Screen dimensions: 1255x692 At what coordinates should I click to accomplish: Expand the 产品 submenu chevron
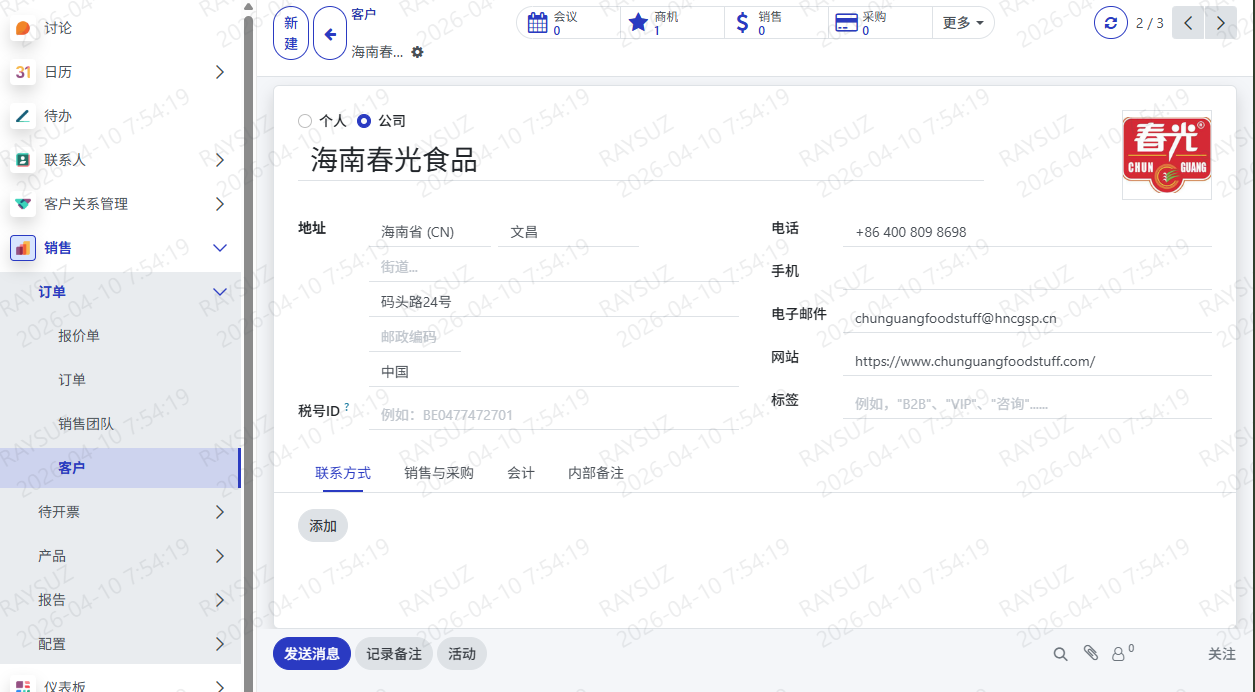pos(220,556)
